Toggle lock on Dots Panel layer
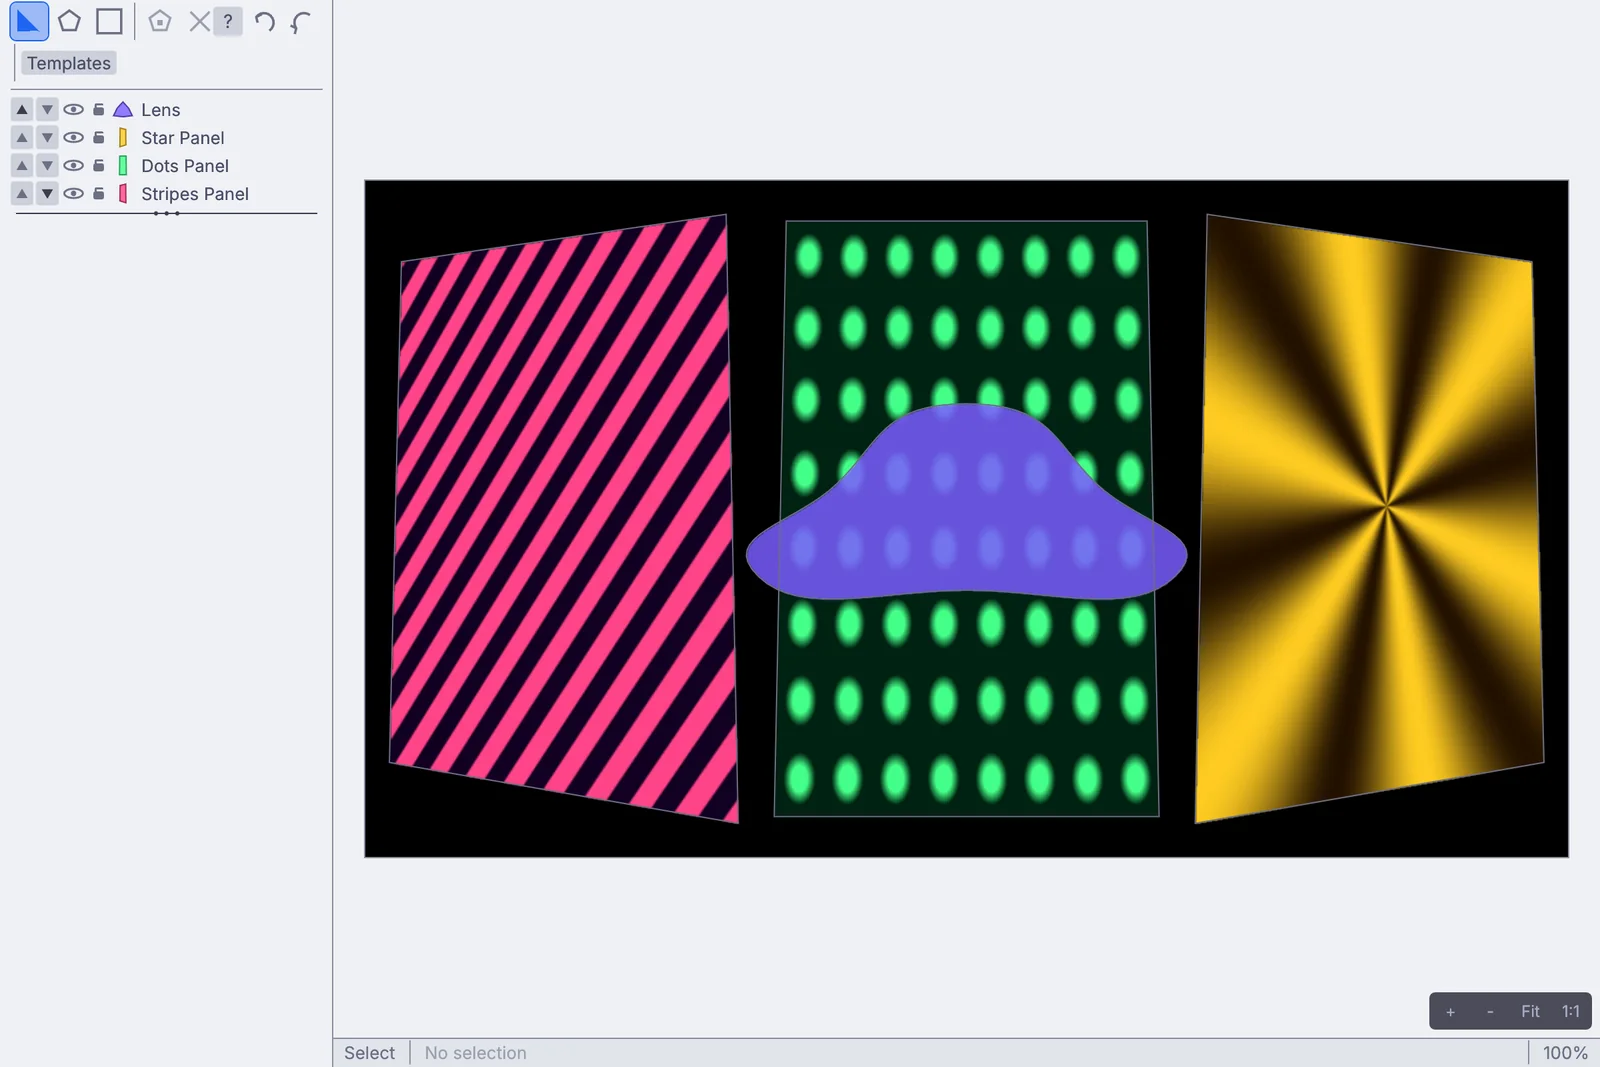The height and width of the screenshot is (1067, 1600). click(x=99, y=165)
